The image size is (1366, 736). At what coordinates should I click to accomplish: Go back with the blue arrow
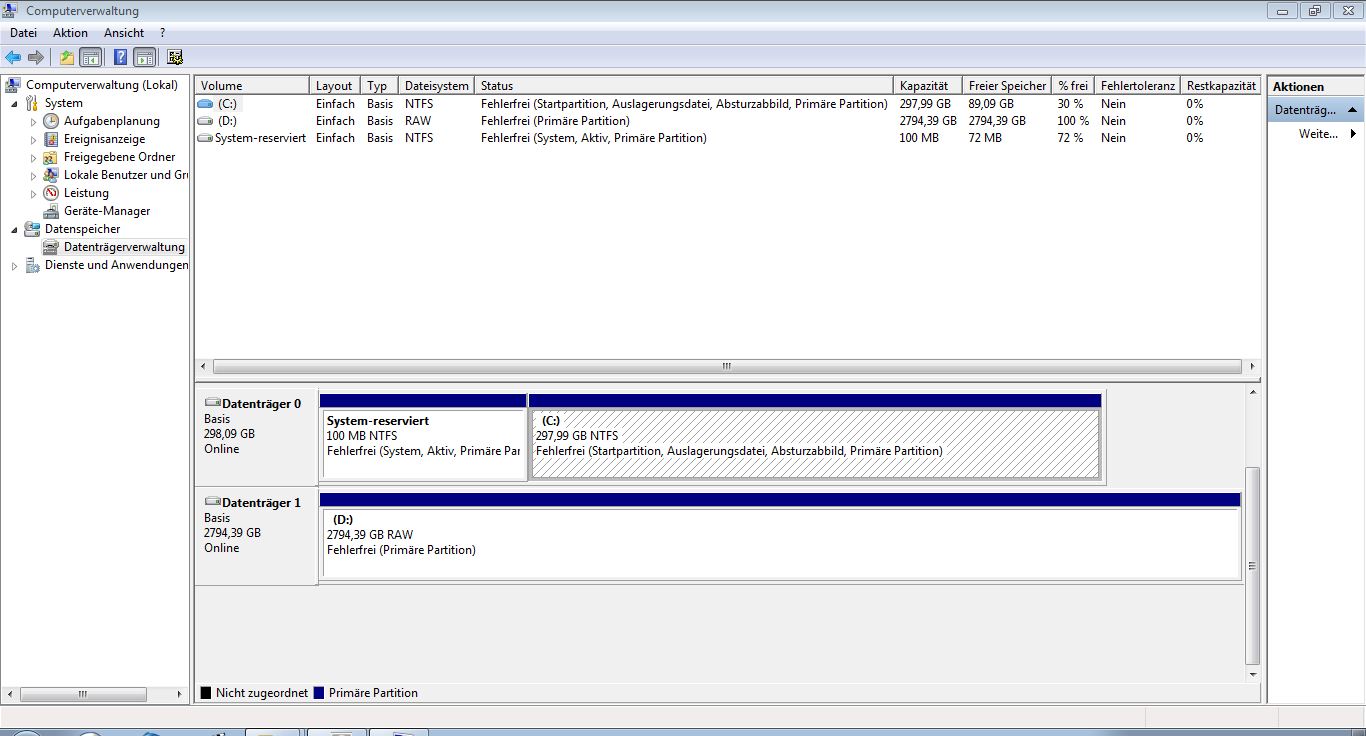tap(13, 57)
